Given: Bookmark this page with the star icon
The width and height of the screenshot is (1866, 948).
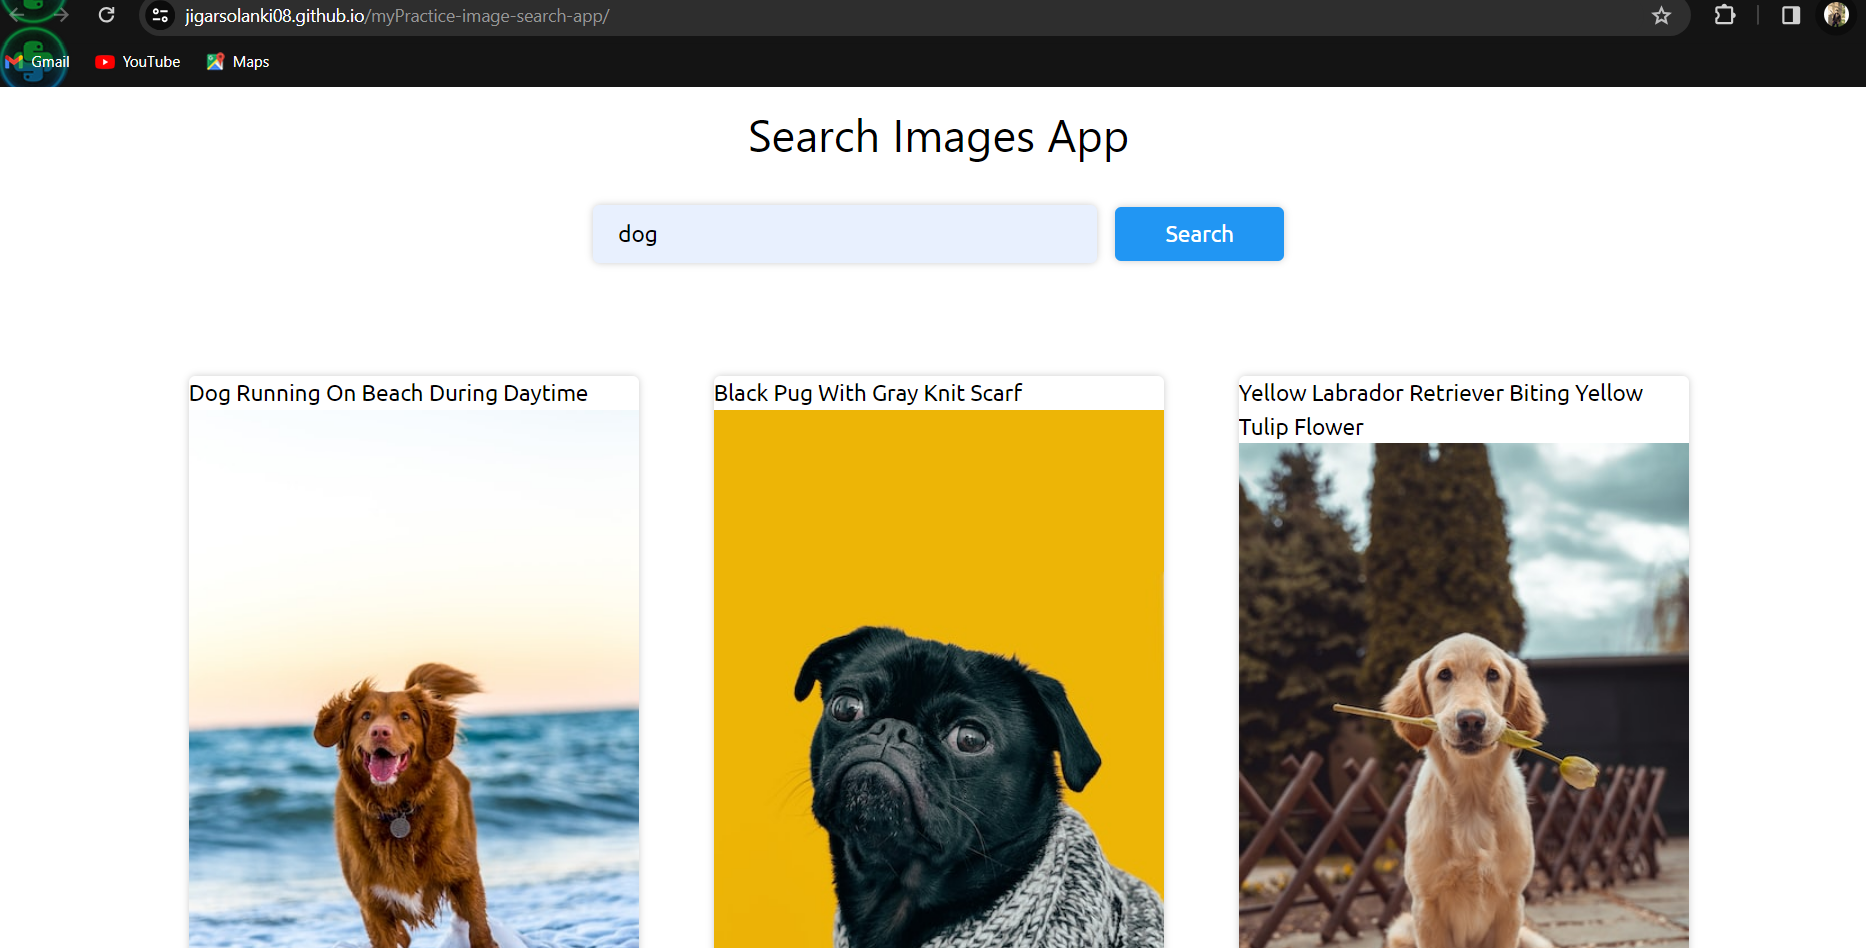Looking at the screenshot, I should tap(1661, 16).
